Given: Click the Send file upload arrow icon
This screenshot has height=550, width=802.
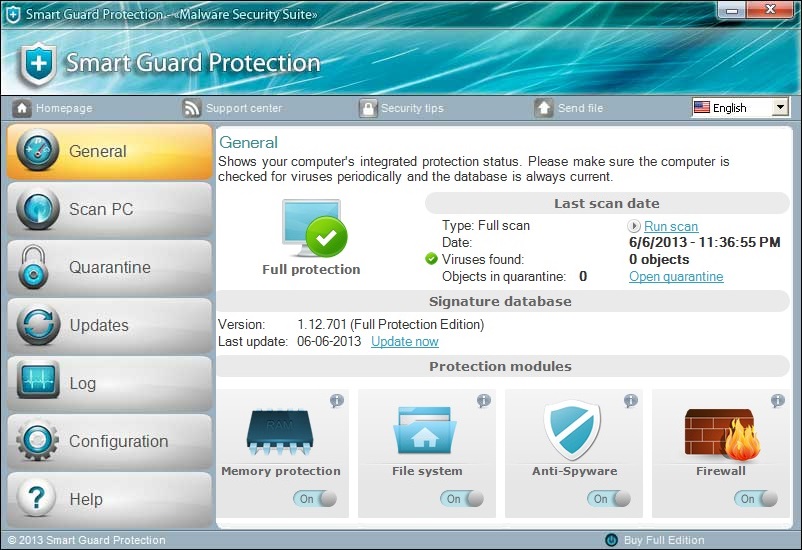Looking at the screenshot, I should click(544, 108).
